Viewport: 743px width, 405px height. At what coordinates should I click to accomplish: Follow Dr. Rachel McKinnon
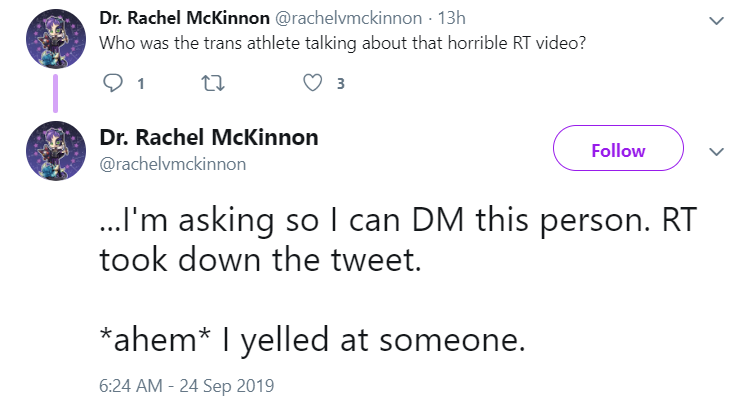click(618, 148)
